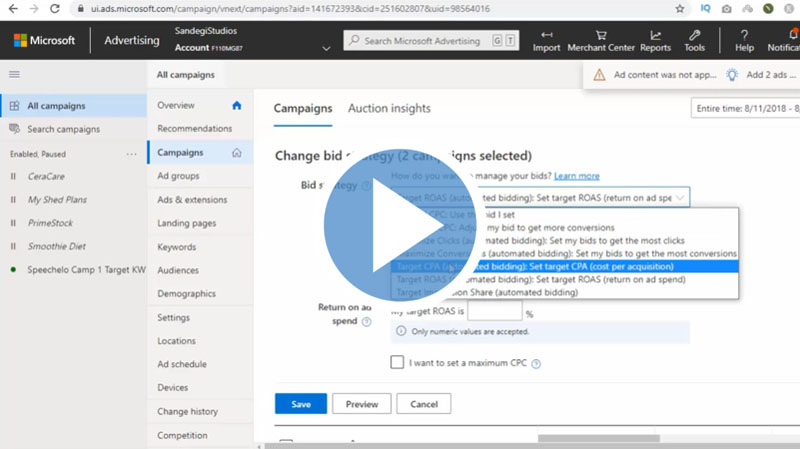Open the Tools menu
The image size is (800, 449).
694,41
